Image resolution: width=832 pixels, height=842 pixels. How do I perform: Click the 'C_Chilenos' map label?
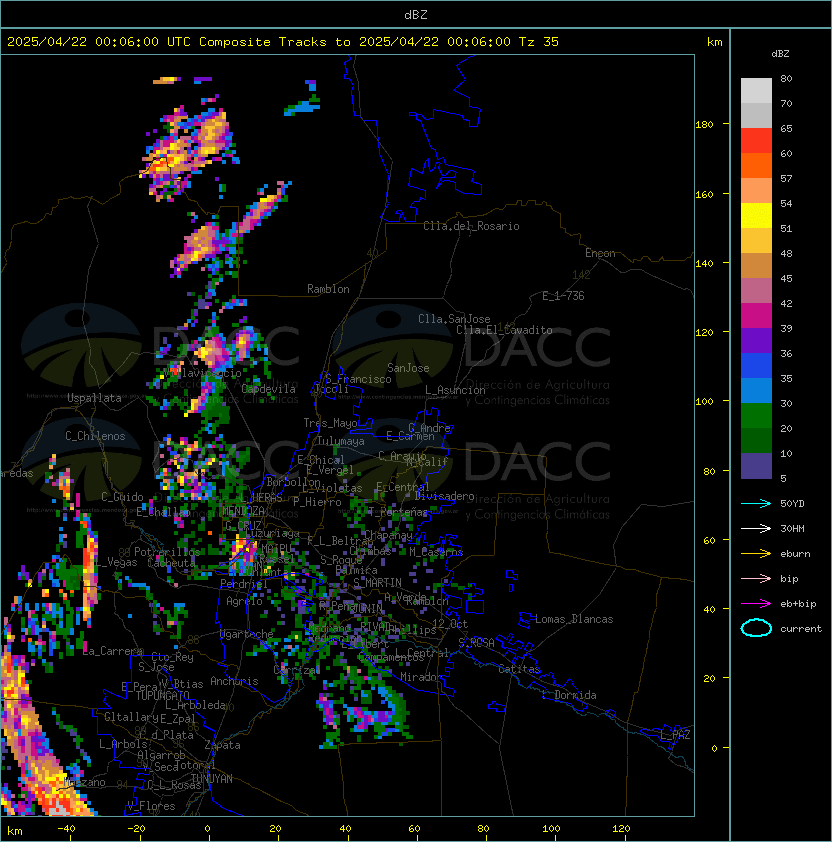pyautogui.click(x=95, y=436)
